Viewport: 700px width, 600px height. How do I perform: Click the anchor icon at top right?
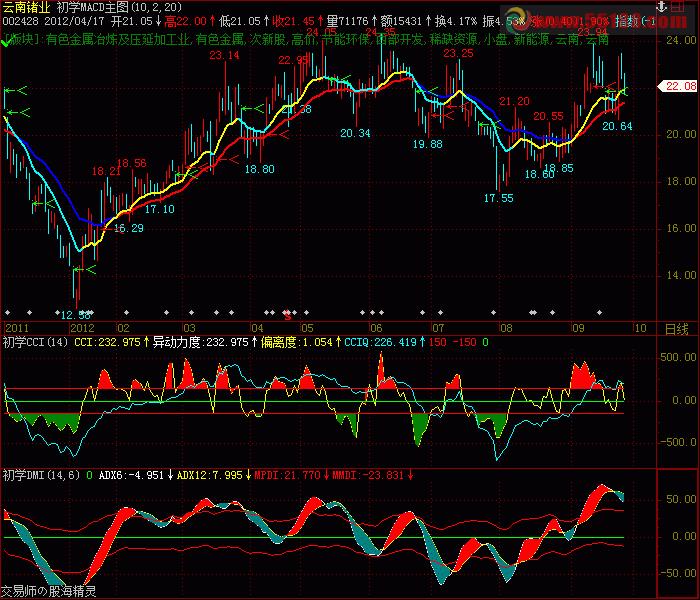point(661,6)
